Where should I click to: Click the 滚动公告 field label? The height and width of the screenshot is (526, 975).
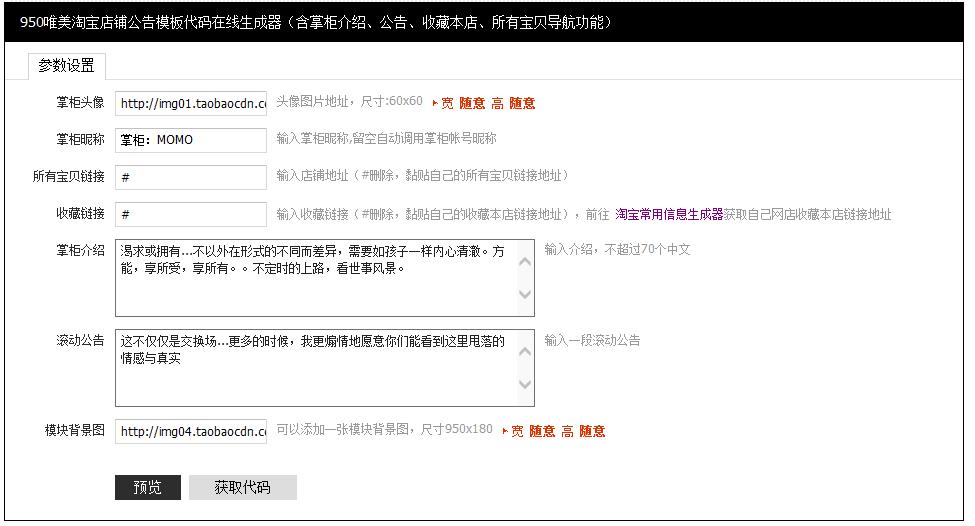click(80, 340)
